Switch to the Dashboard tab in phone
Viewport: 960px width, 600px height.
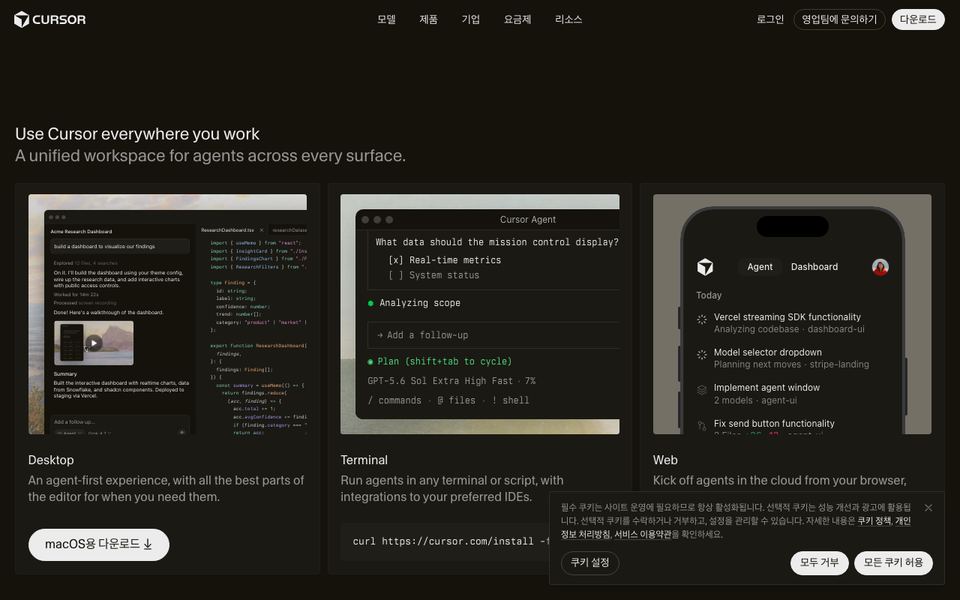[814, 267]
